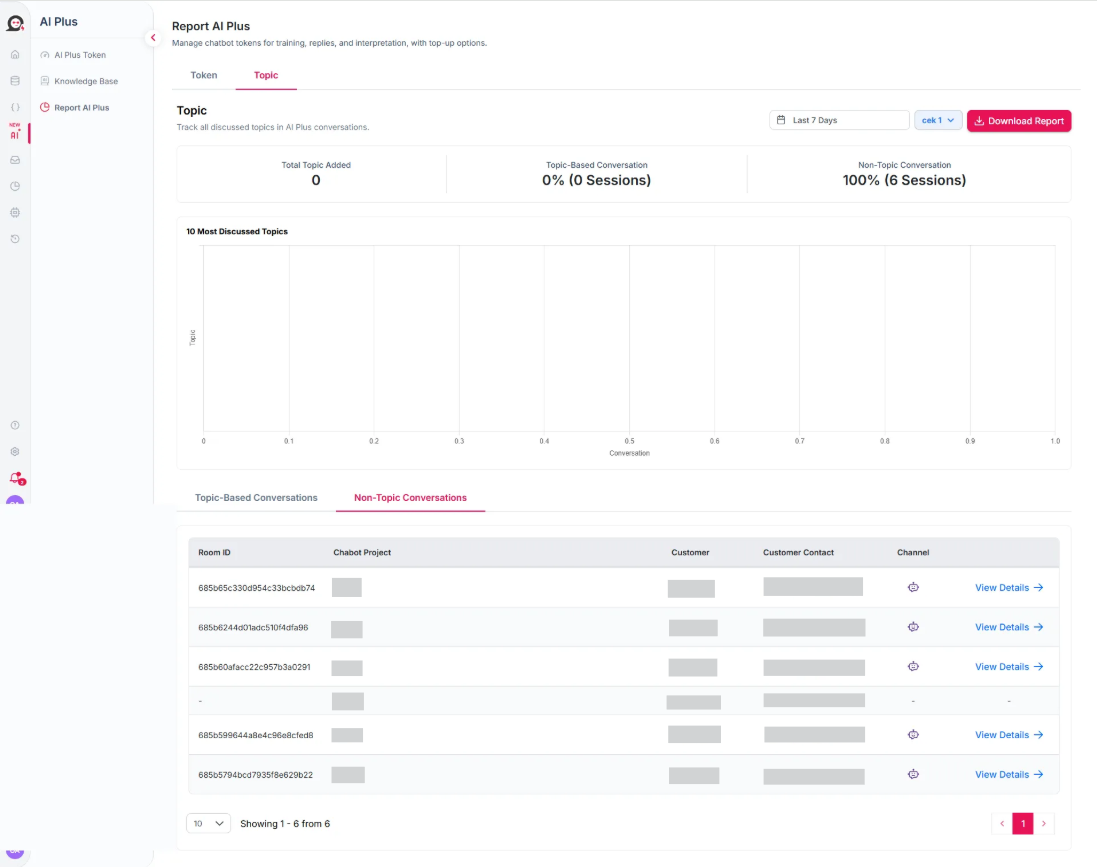Click page 1 in the pagination
The width and height of the screenshot is (1097, 867).
(x=1022, y=823)
